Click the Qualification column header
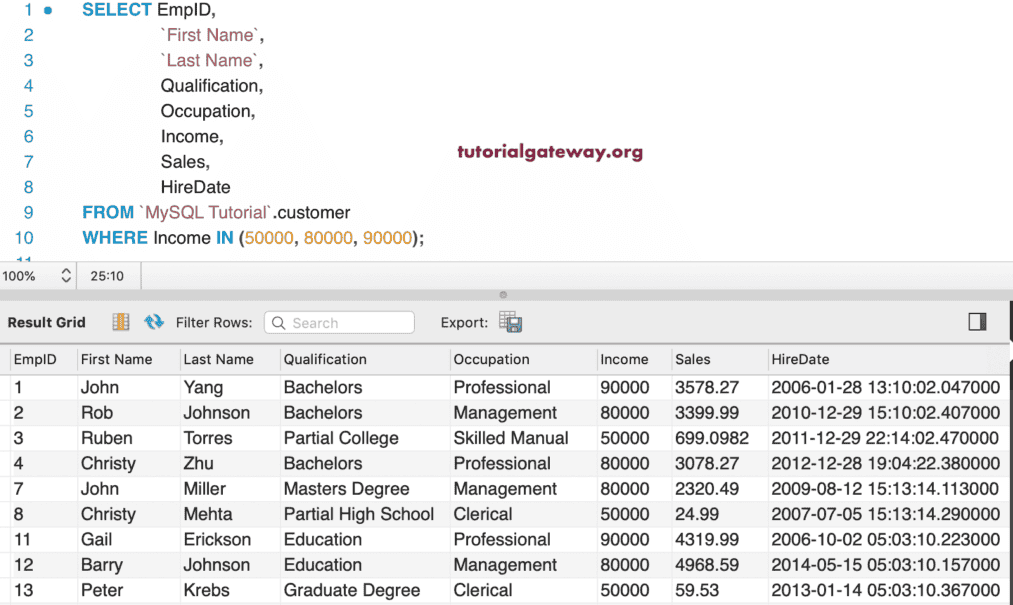 coord(325,359)
